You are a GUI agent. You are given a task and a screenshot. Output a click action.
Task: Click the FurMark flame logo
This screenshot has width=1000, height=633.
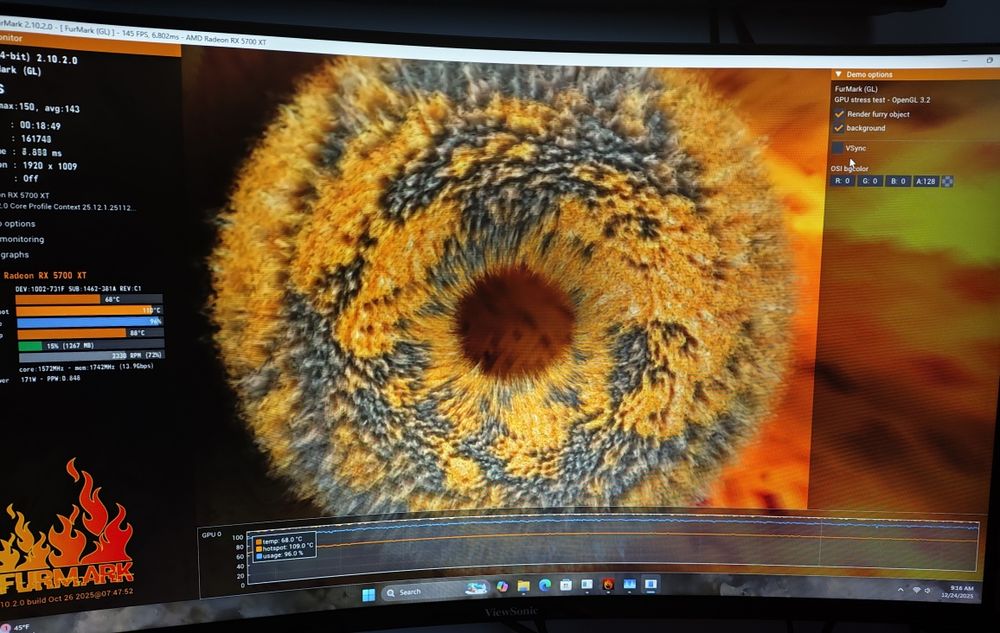pos(66,526)
